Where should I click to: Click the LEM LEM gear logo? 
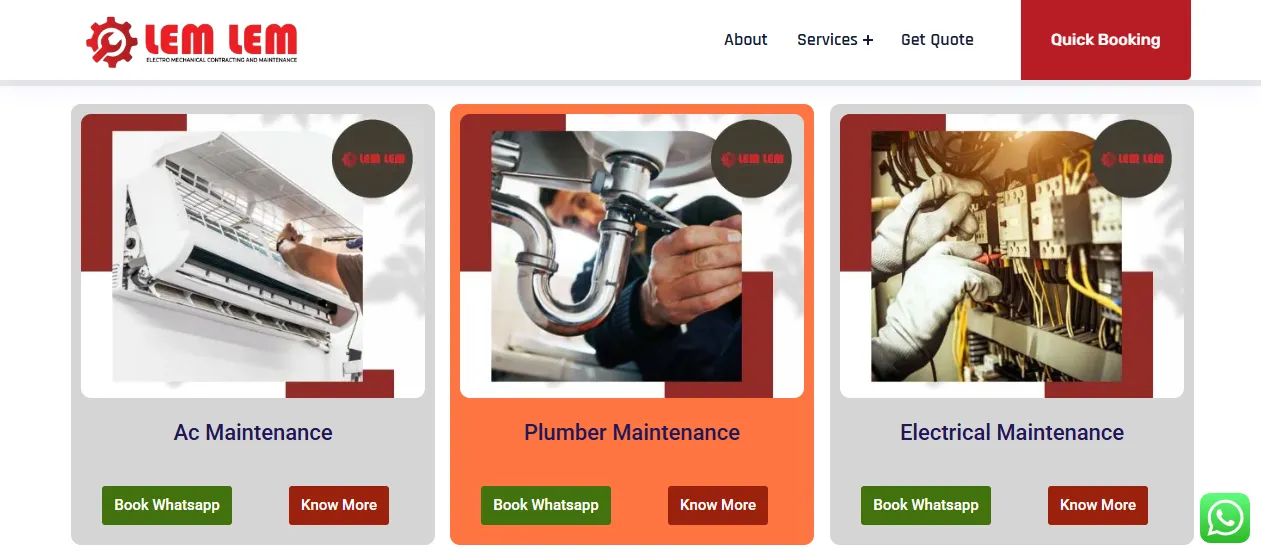192,42
